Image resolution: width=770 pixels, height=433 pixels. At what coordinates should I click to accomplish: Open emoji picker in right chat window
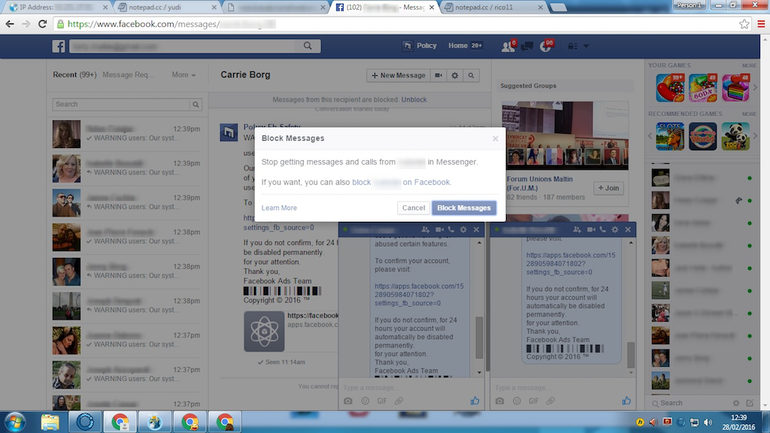pos(517,401)
